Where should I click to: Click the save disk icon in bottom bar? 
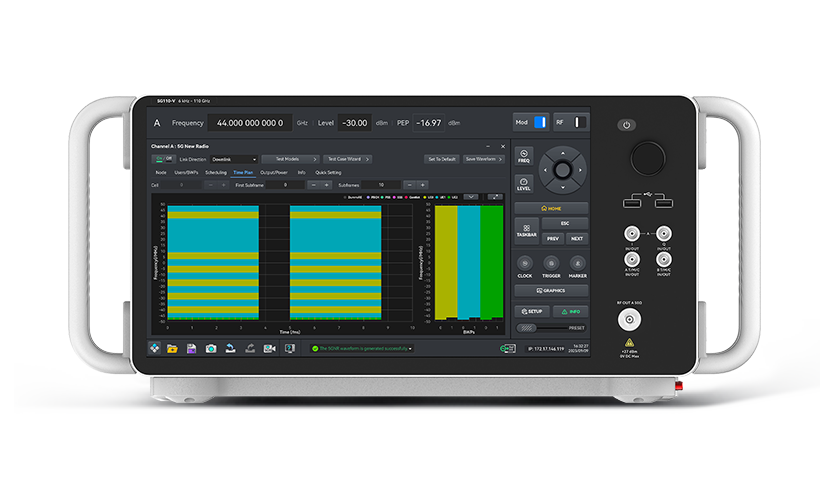[x=191, y=348]
